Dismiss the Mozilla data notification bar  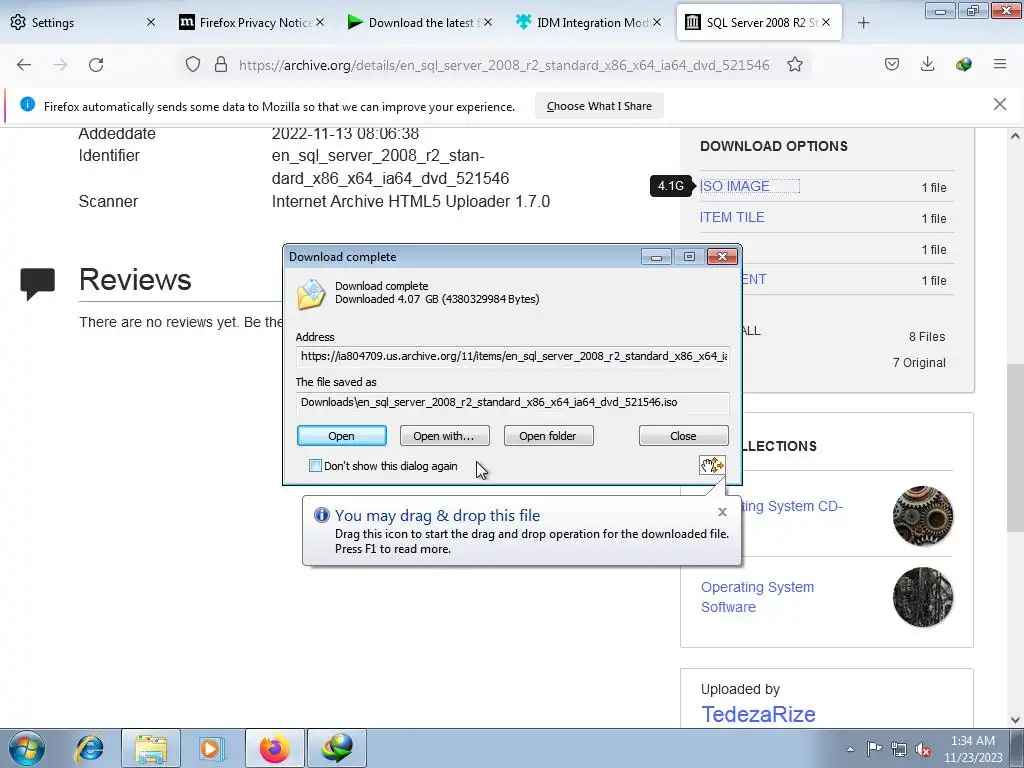pos(1000,104)
